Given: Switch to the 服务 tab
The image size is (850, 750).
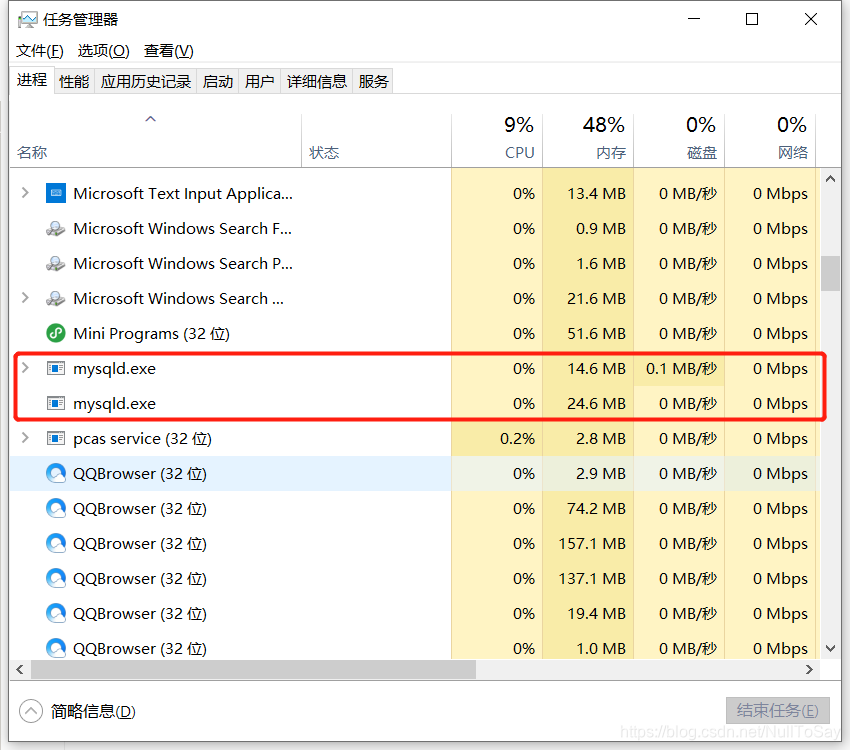Looking at the screenshot, I should point(373,81).
